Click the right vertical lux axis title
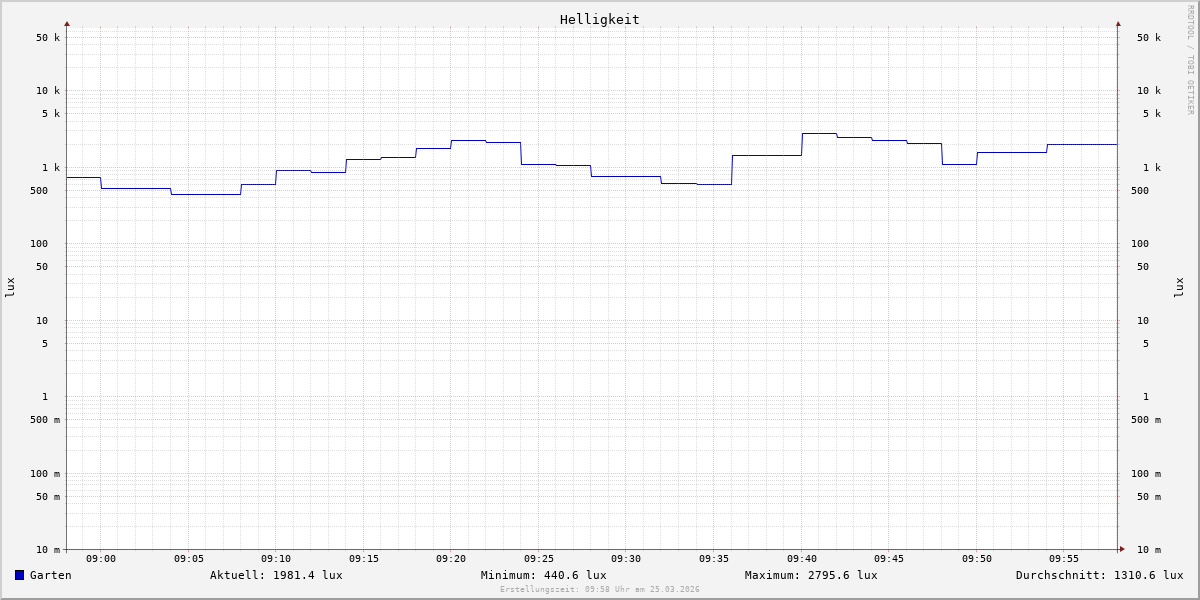The width and height of the screenshot is (1200, 600). [1179, 287]
